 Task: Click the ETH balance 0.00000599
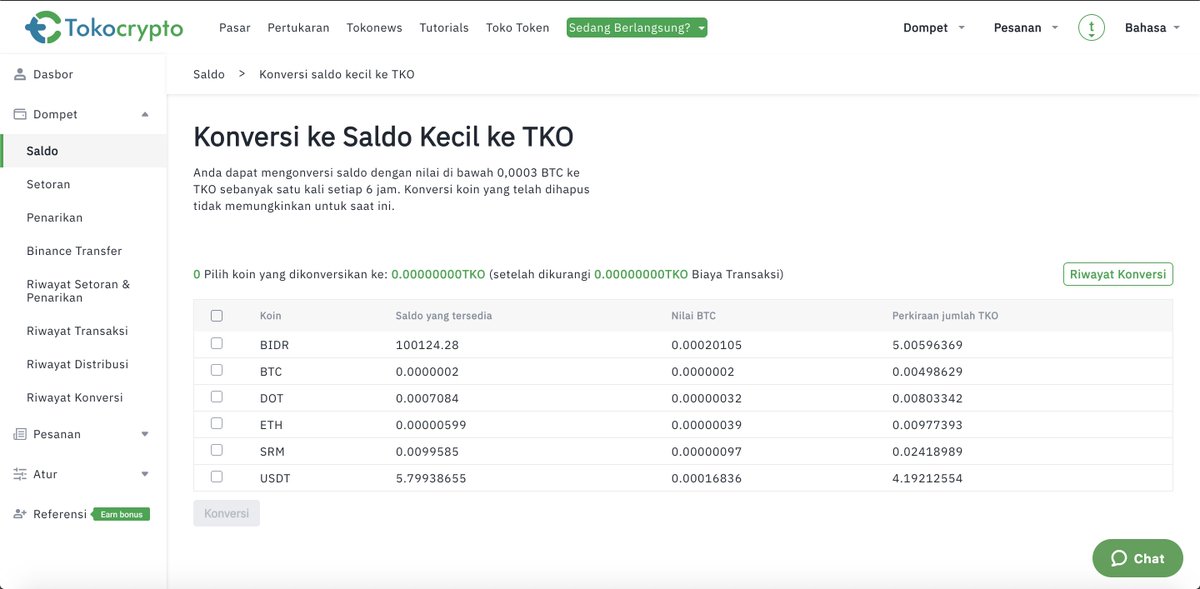pos(431,425)
